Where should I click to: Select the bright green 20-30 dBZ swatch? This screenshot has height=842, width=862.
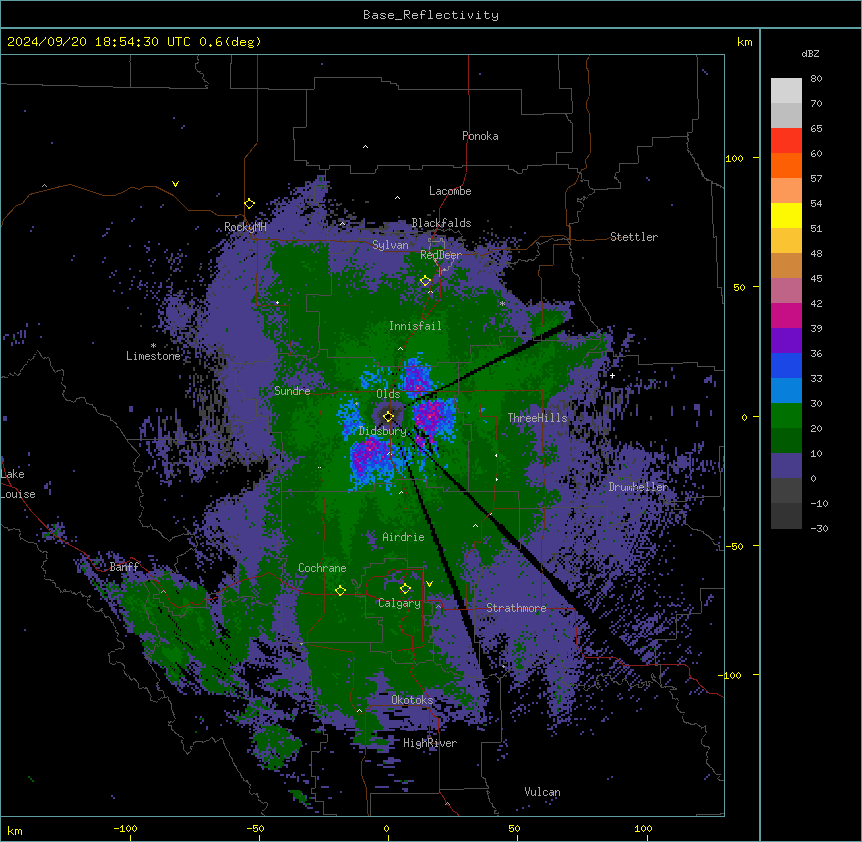(786, 416)
